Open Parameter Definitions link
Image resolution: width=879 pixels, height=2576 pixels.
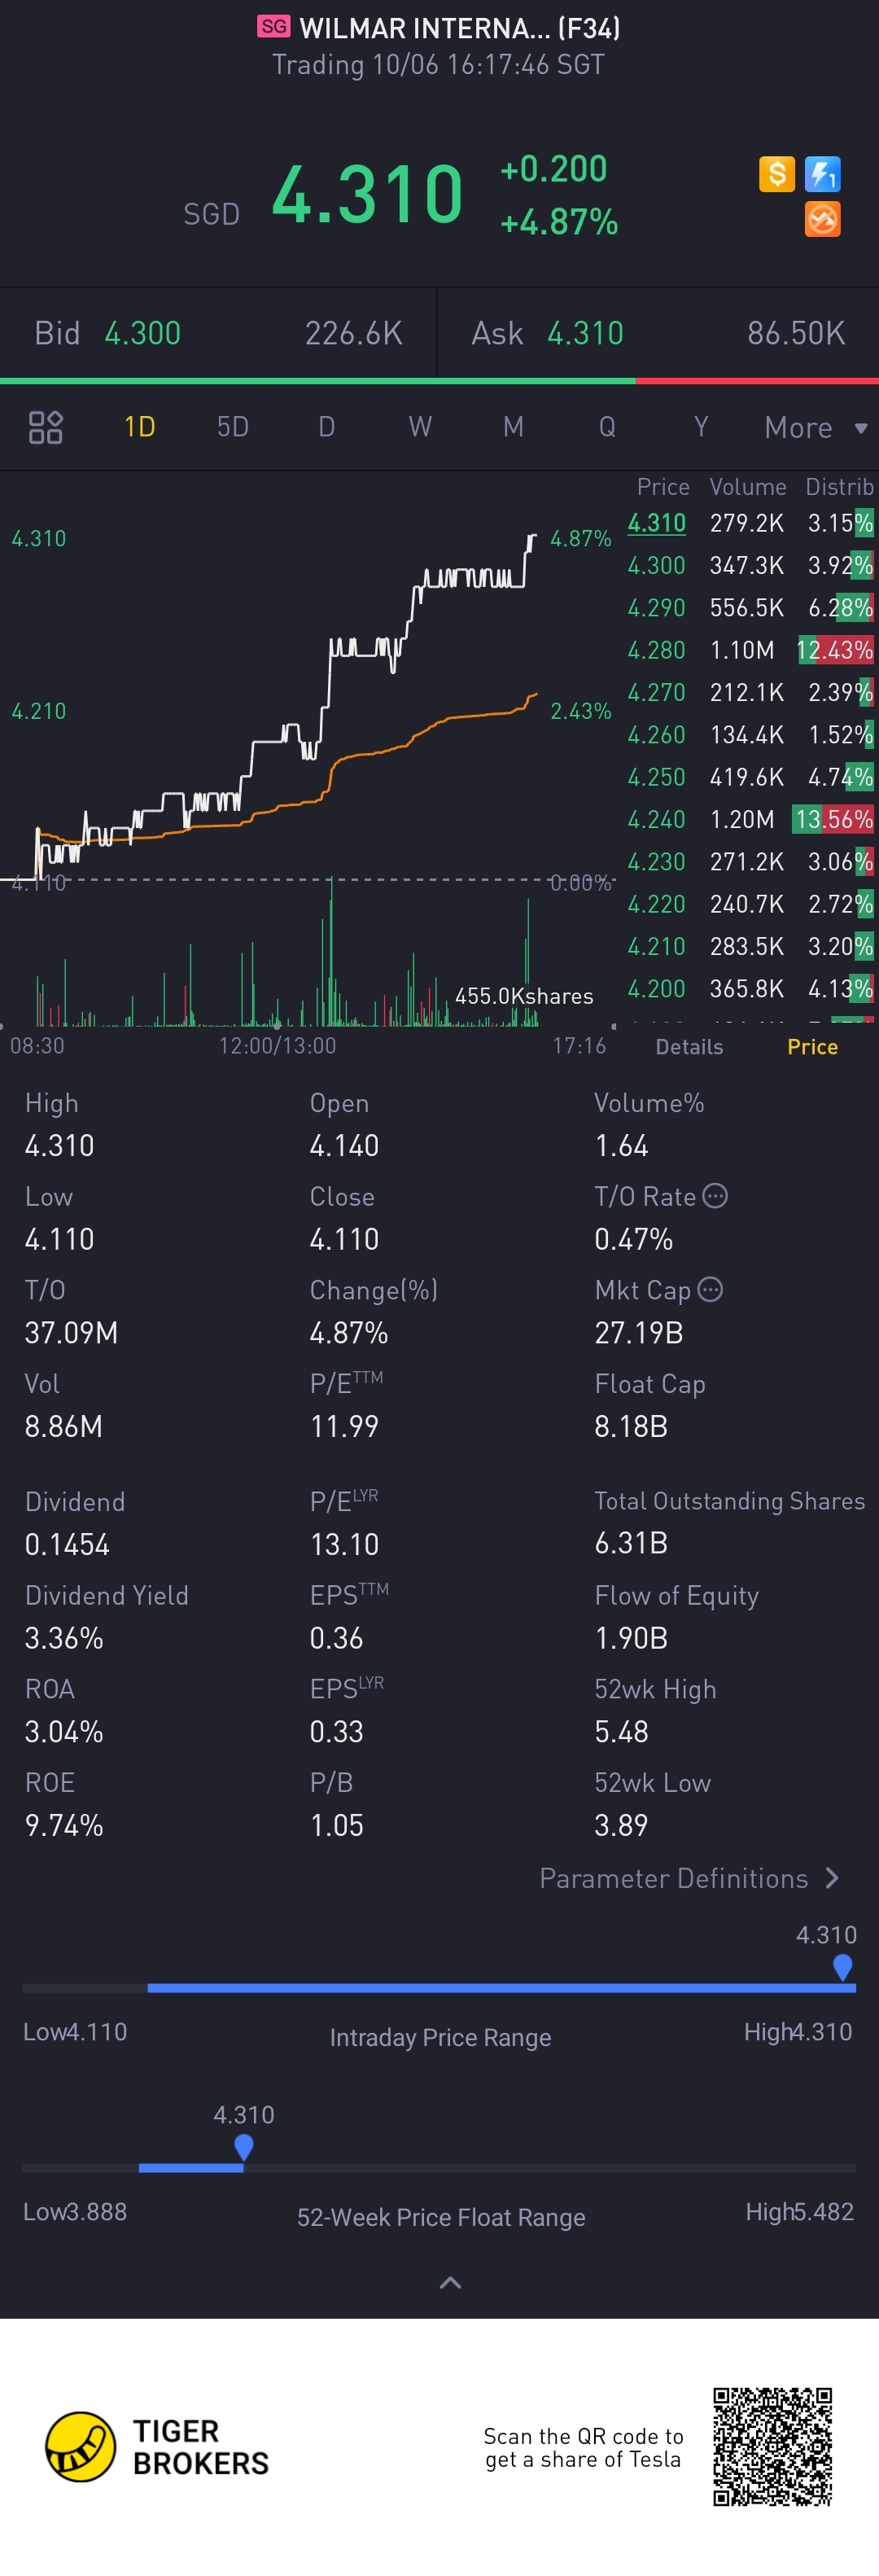689,1878
